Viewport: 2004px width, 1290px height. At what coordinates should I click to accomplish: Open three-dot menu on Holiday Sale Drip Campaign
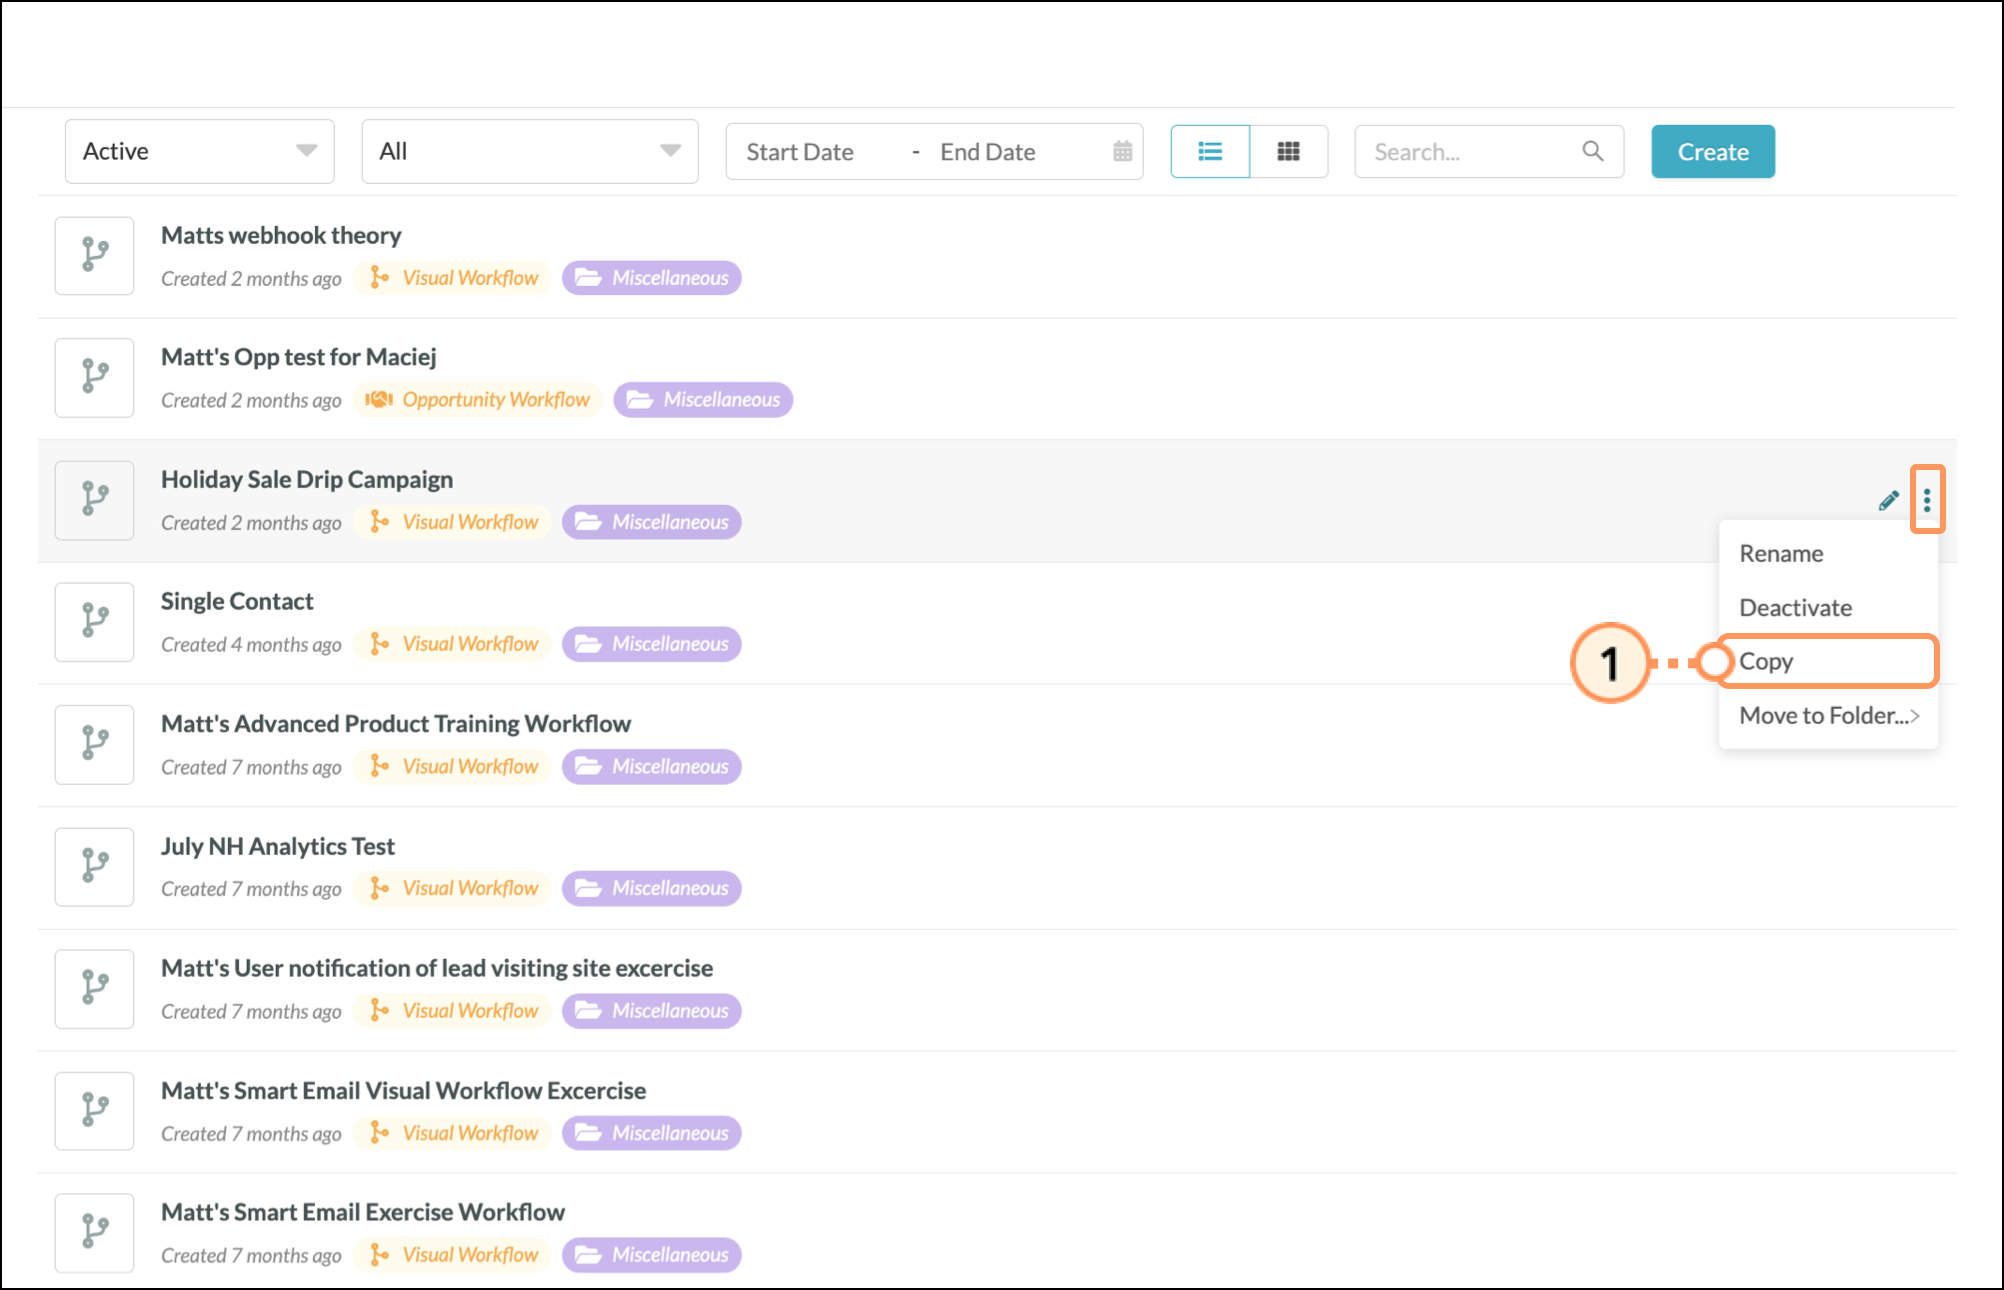click(1927, 500)
